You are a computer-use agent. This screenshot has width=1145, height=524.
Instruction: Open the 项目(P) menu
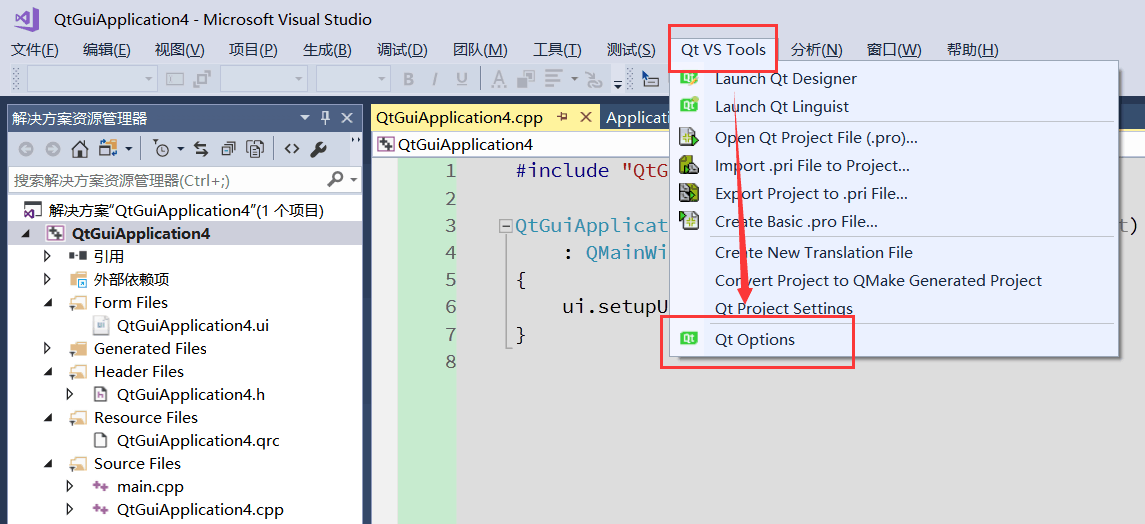[253, 50]
